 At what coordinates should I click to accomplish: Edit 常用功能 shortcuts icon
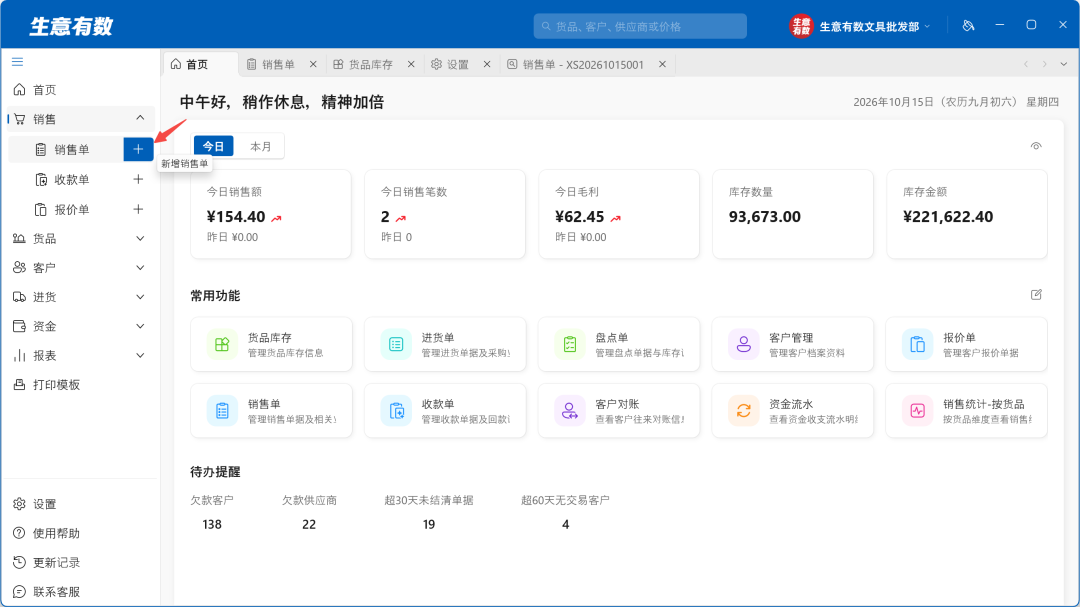pyautogui.click(x=1036, y=295)
